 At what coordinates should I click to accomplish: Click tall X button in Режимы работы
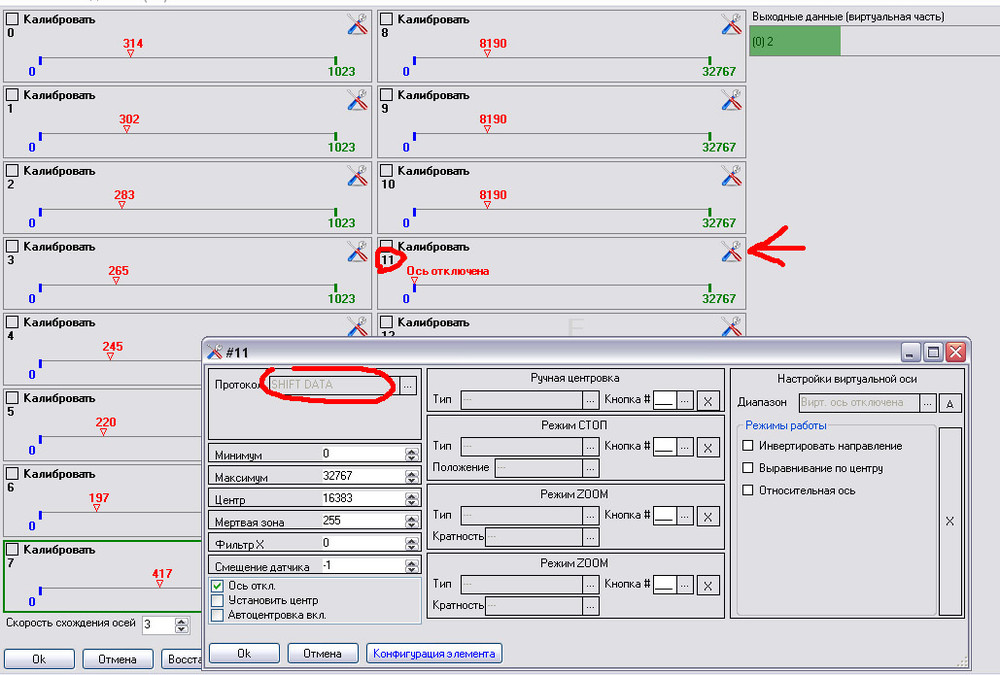(950, 521)
